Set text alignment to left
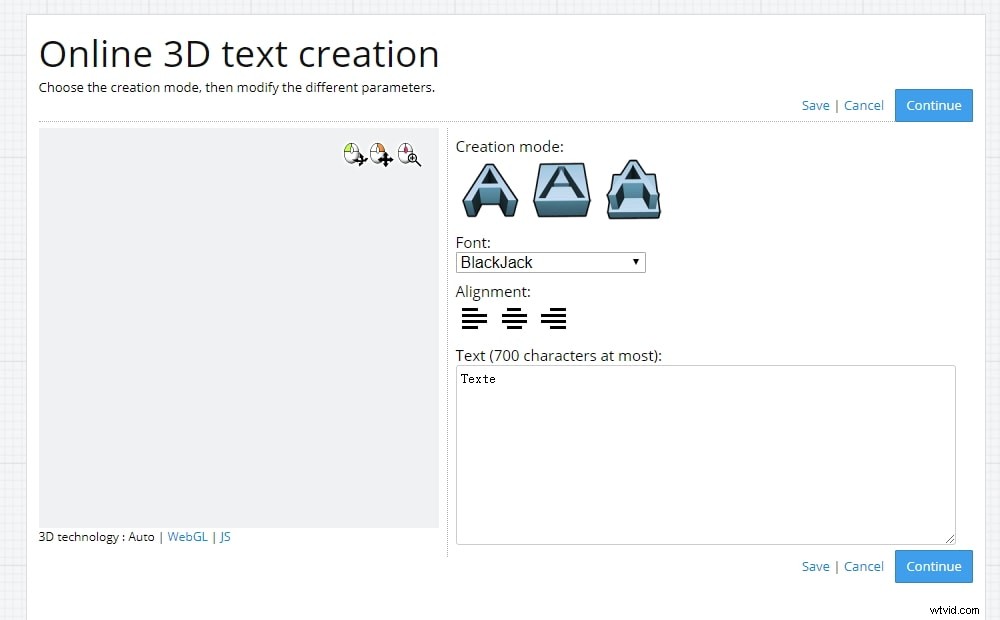 tap(474, 318)
